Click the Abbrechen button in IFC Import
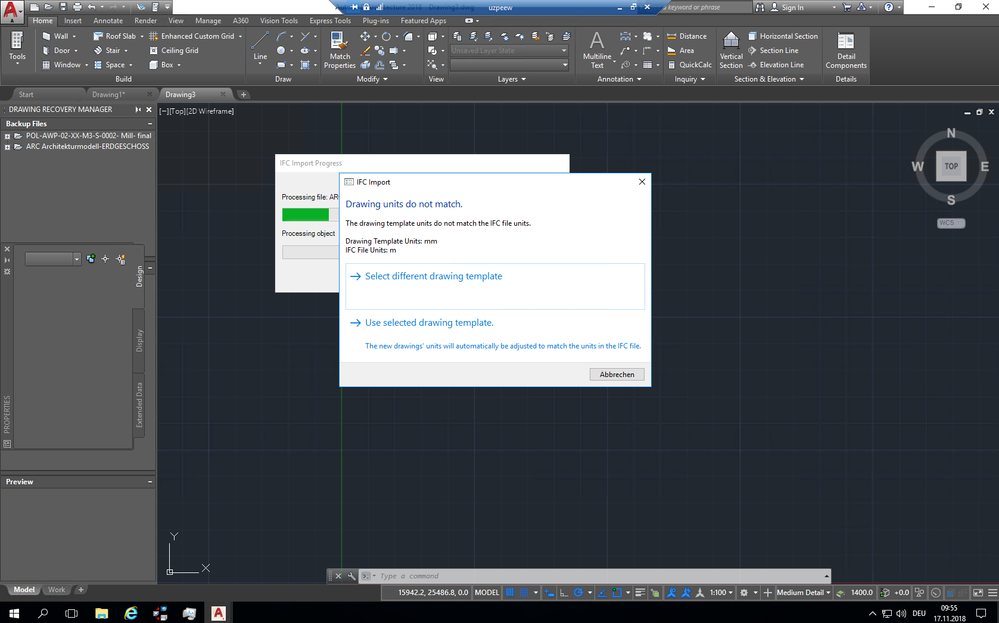Image resolution: width=999 pixels, height=623 pixels. 617,373
